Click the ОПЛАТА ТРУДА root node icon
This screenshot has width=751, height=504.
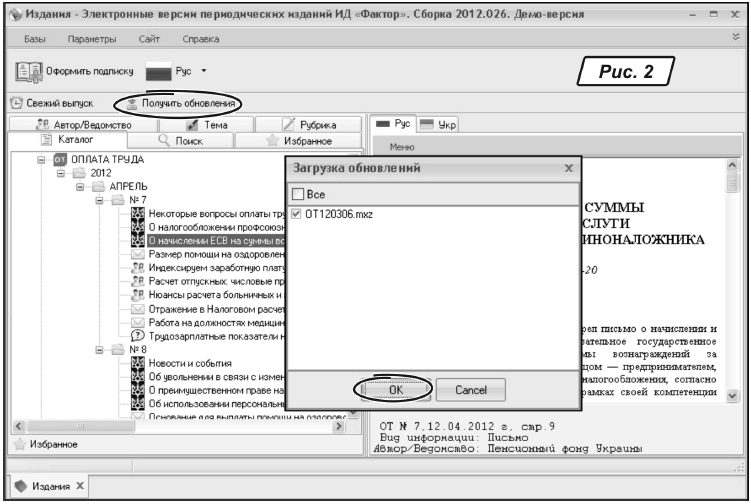coord(59,159)
